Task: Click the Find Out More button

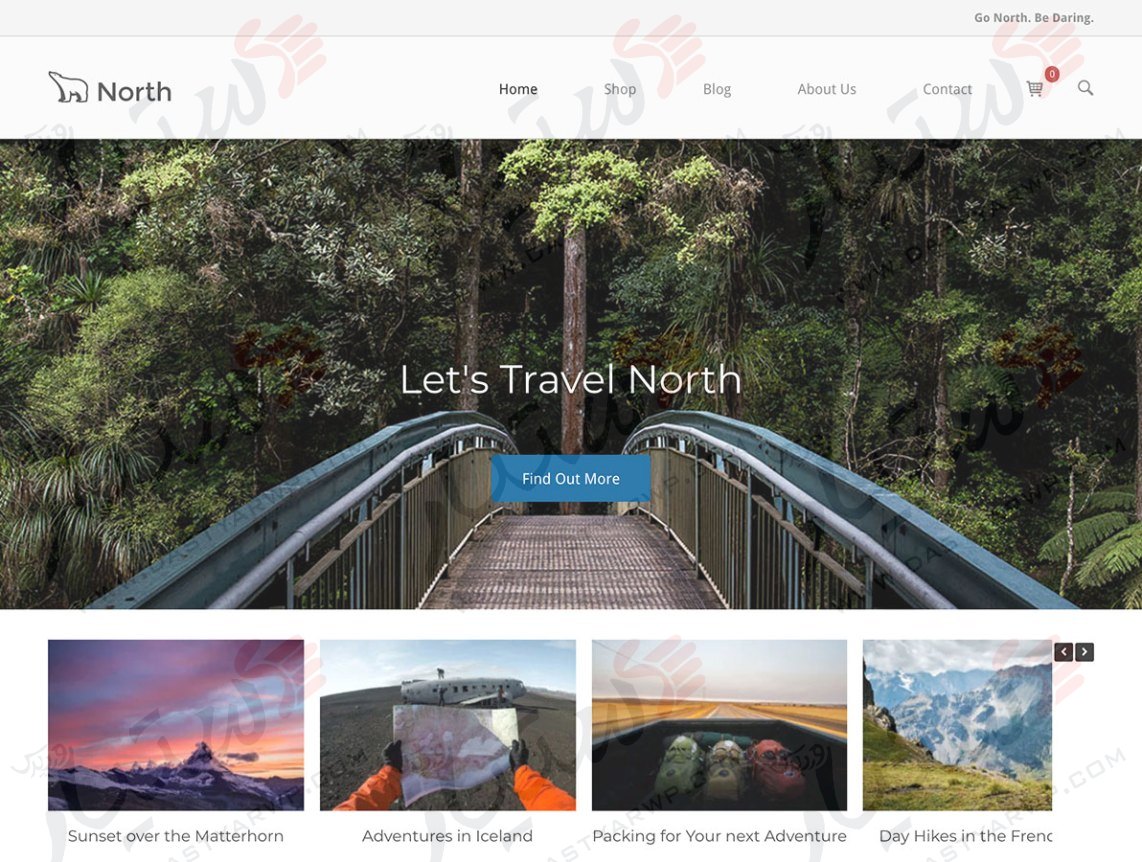Action: [570, 478]
